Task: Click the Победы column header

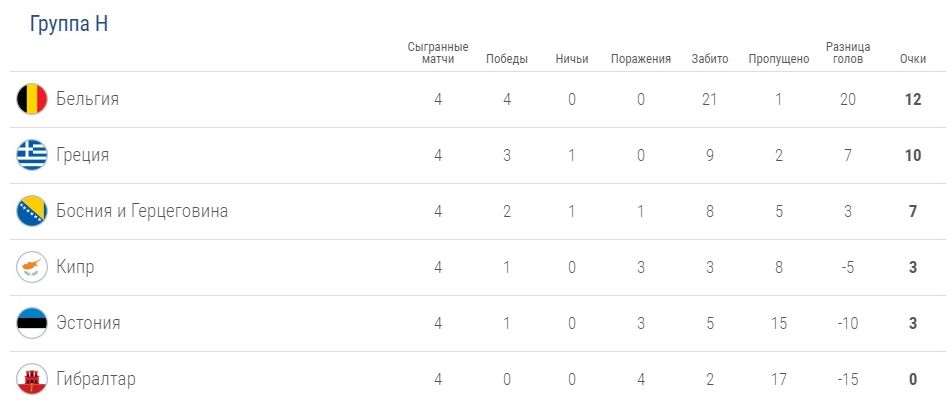Action: [507, 59]
